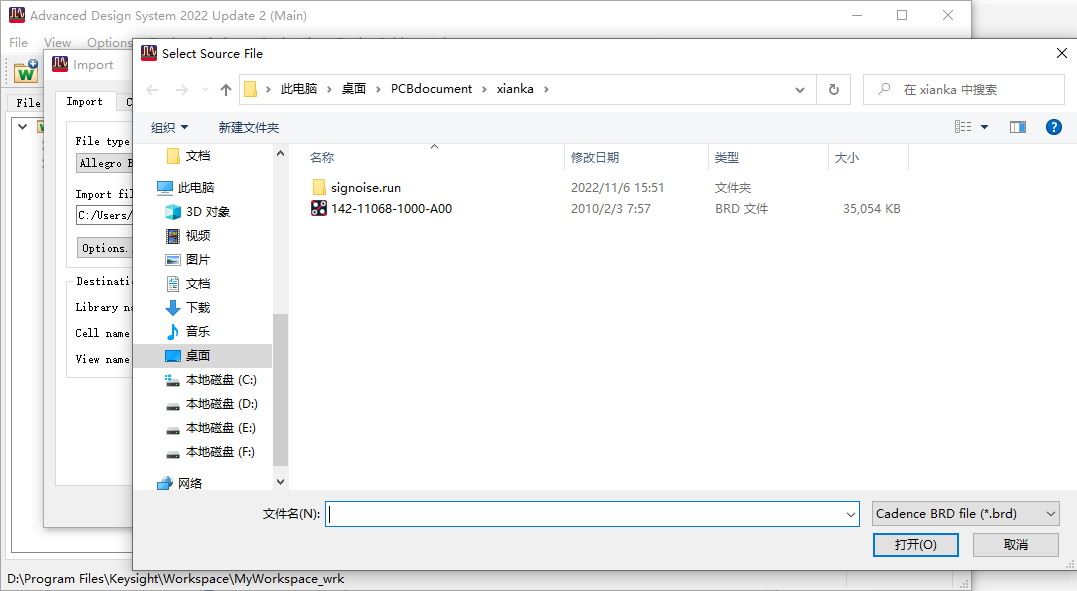Change the file view layout icon

pos(963,127)
